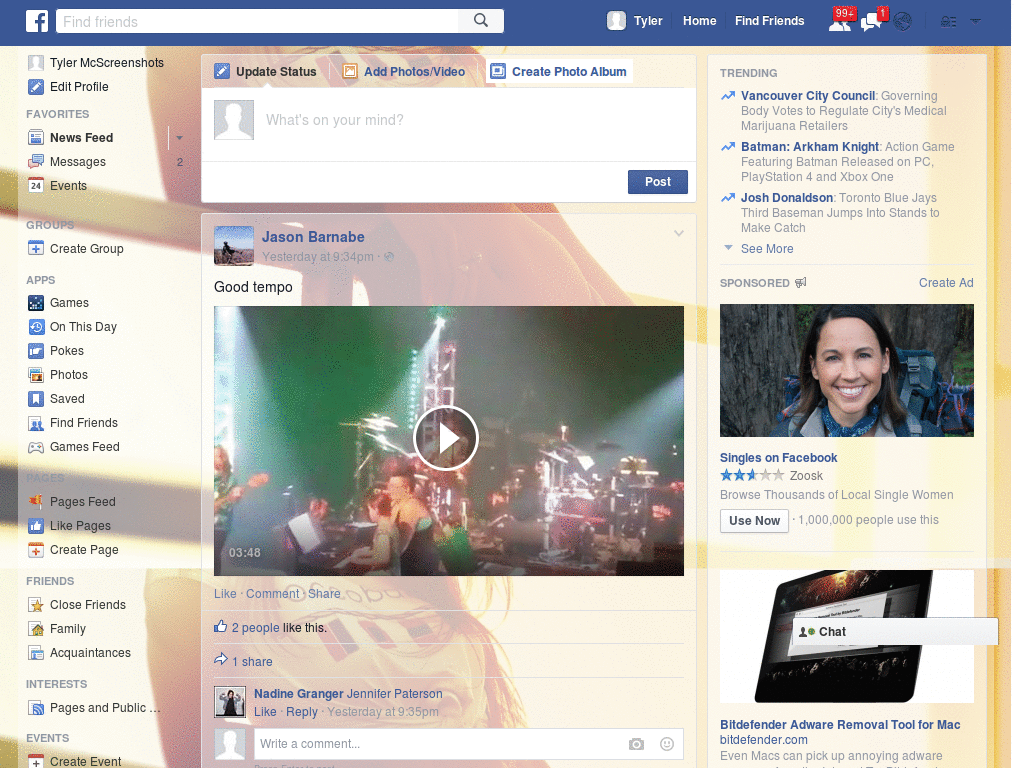Open the privacy shortcuts icon

pos(948,22)
